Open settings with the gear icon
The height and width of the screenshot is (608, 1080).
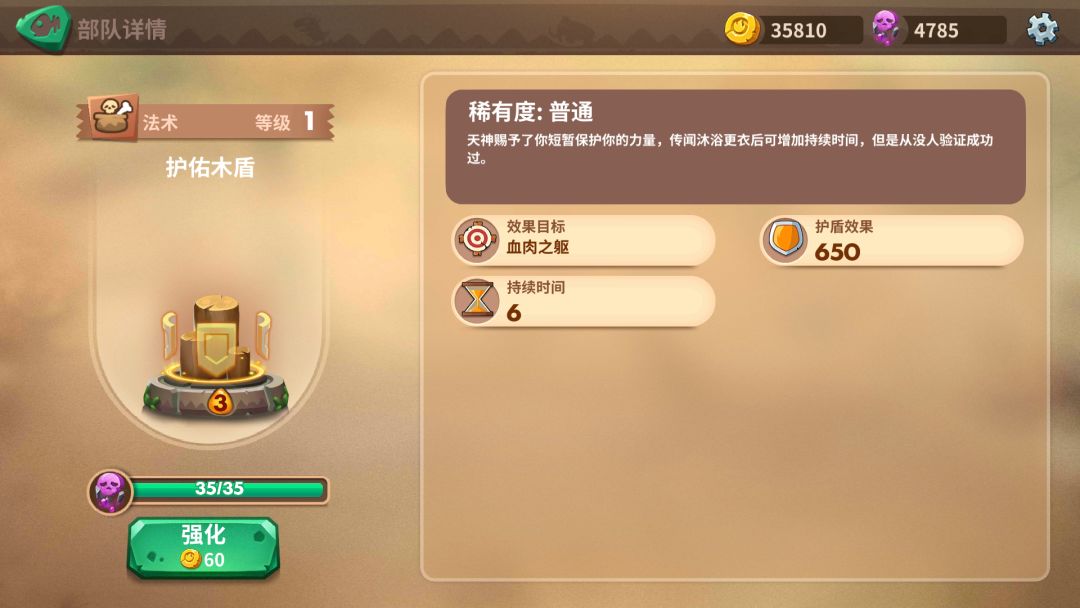(x=1042, y=29)
